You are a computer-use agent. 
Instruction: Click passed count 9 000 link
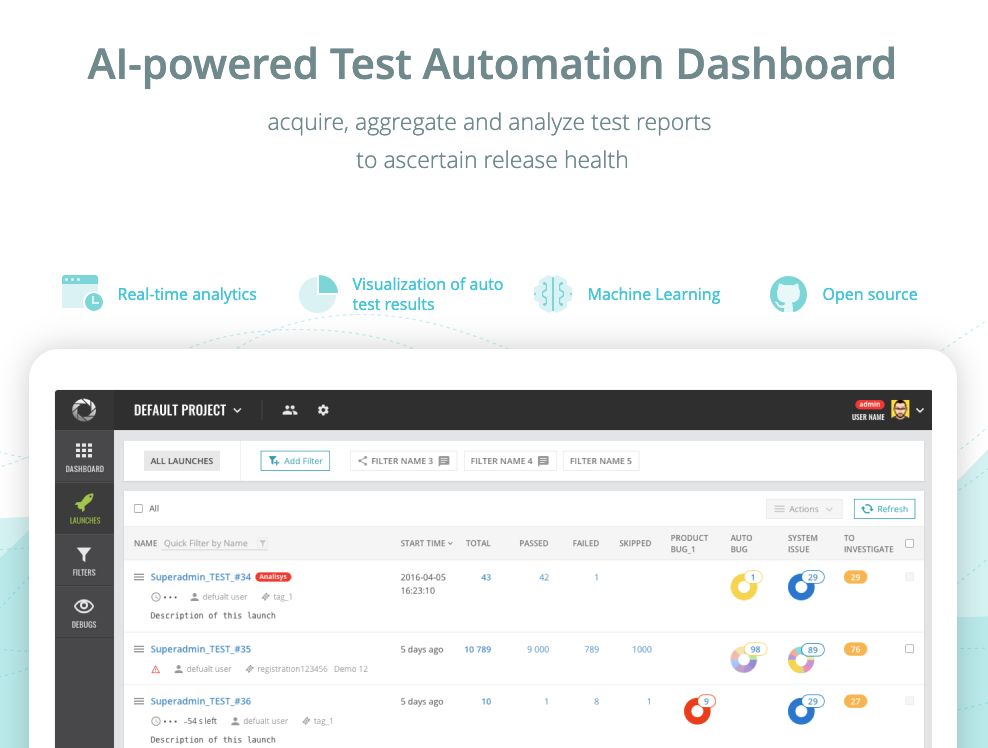538,649
